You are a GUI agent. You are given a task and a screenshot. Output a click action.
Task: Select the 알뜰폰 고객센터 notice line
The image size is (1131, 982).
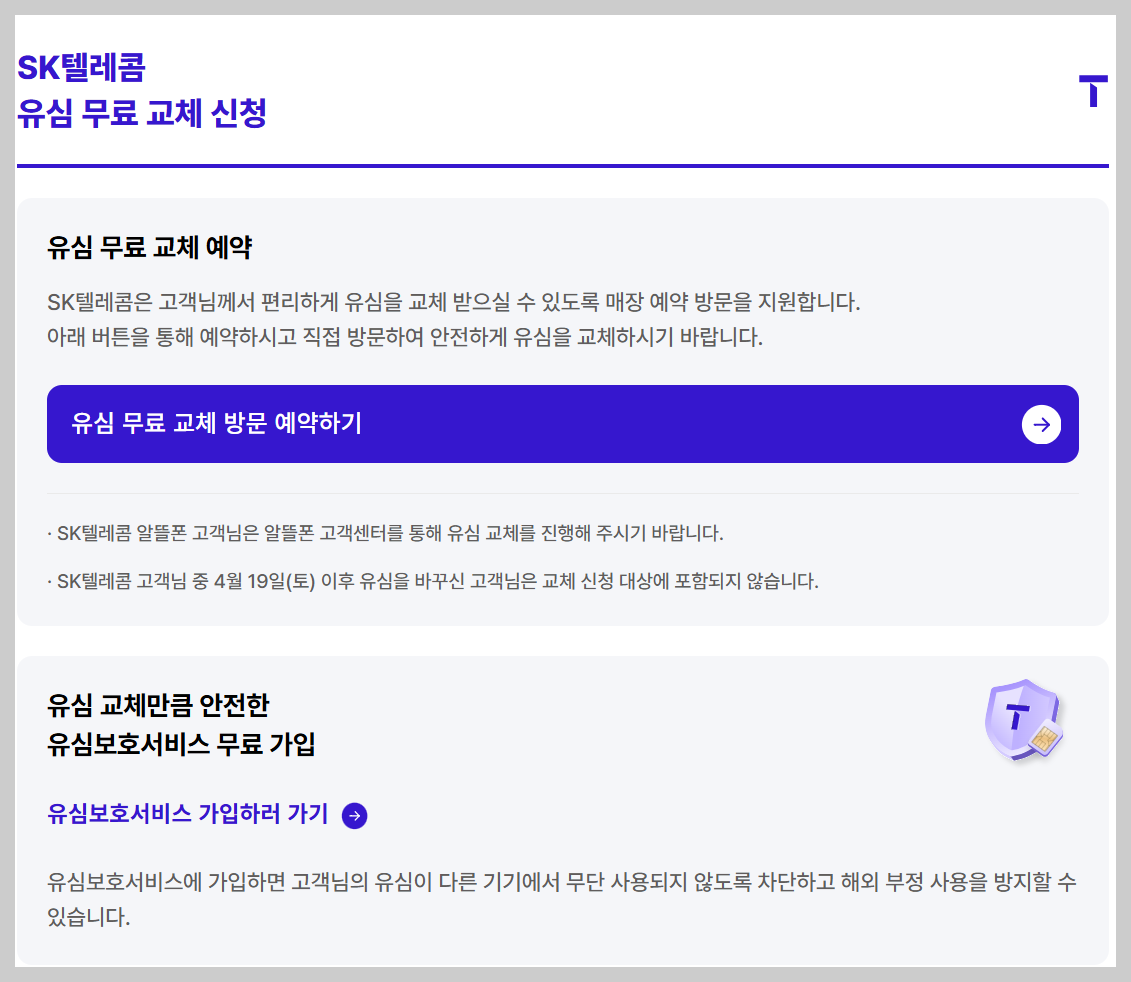pyautogui.click(x=385, y=533)
